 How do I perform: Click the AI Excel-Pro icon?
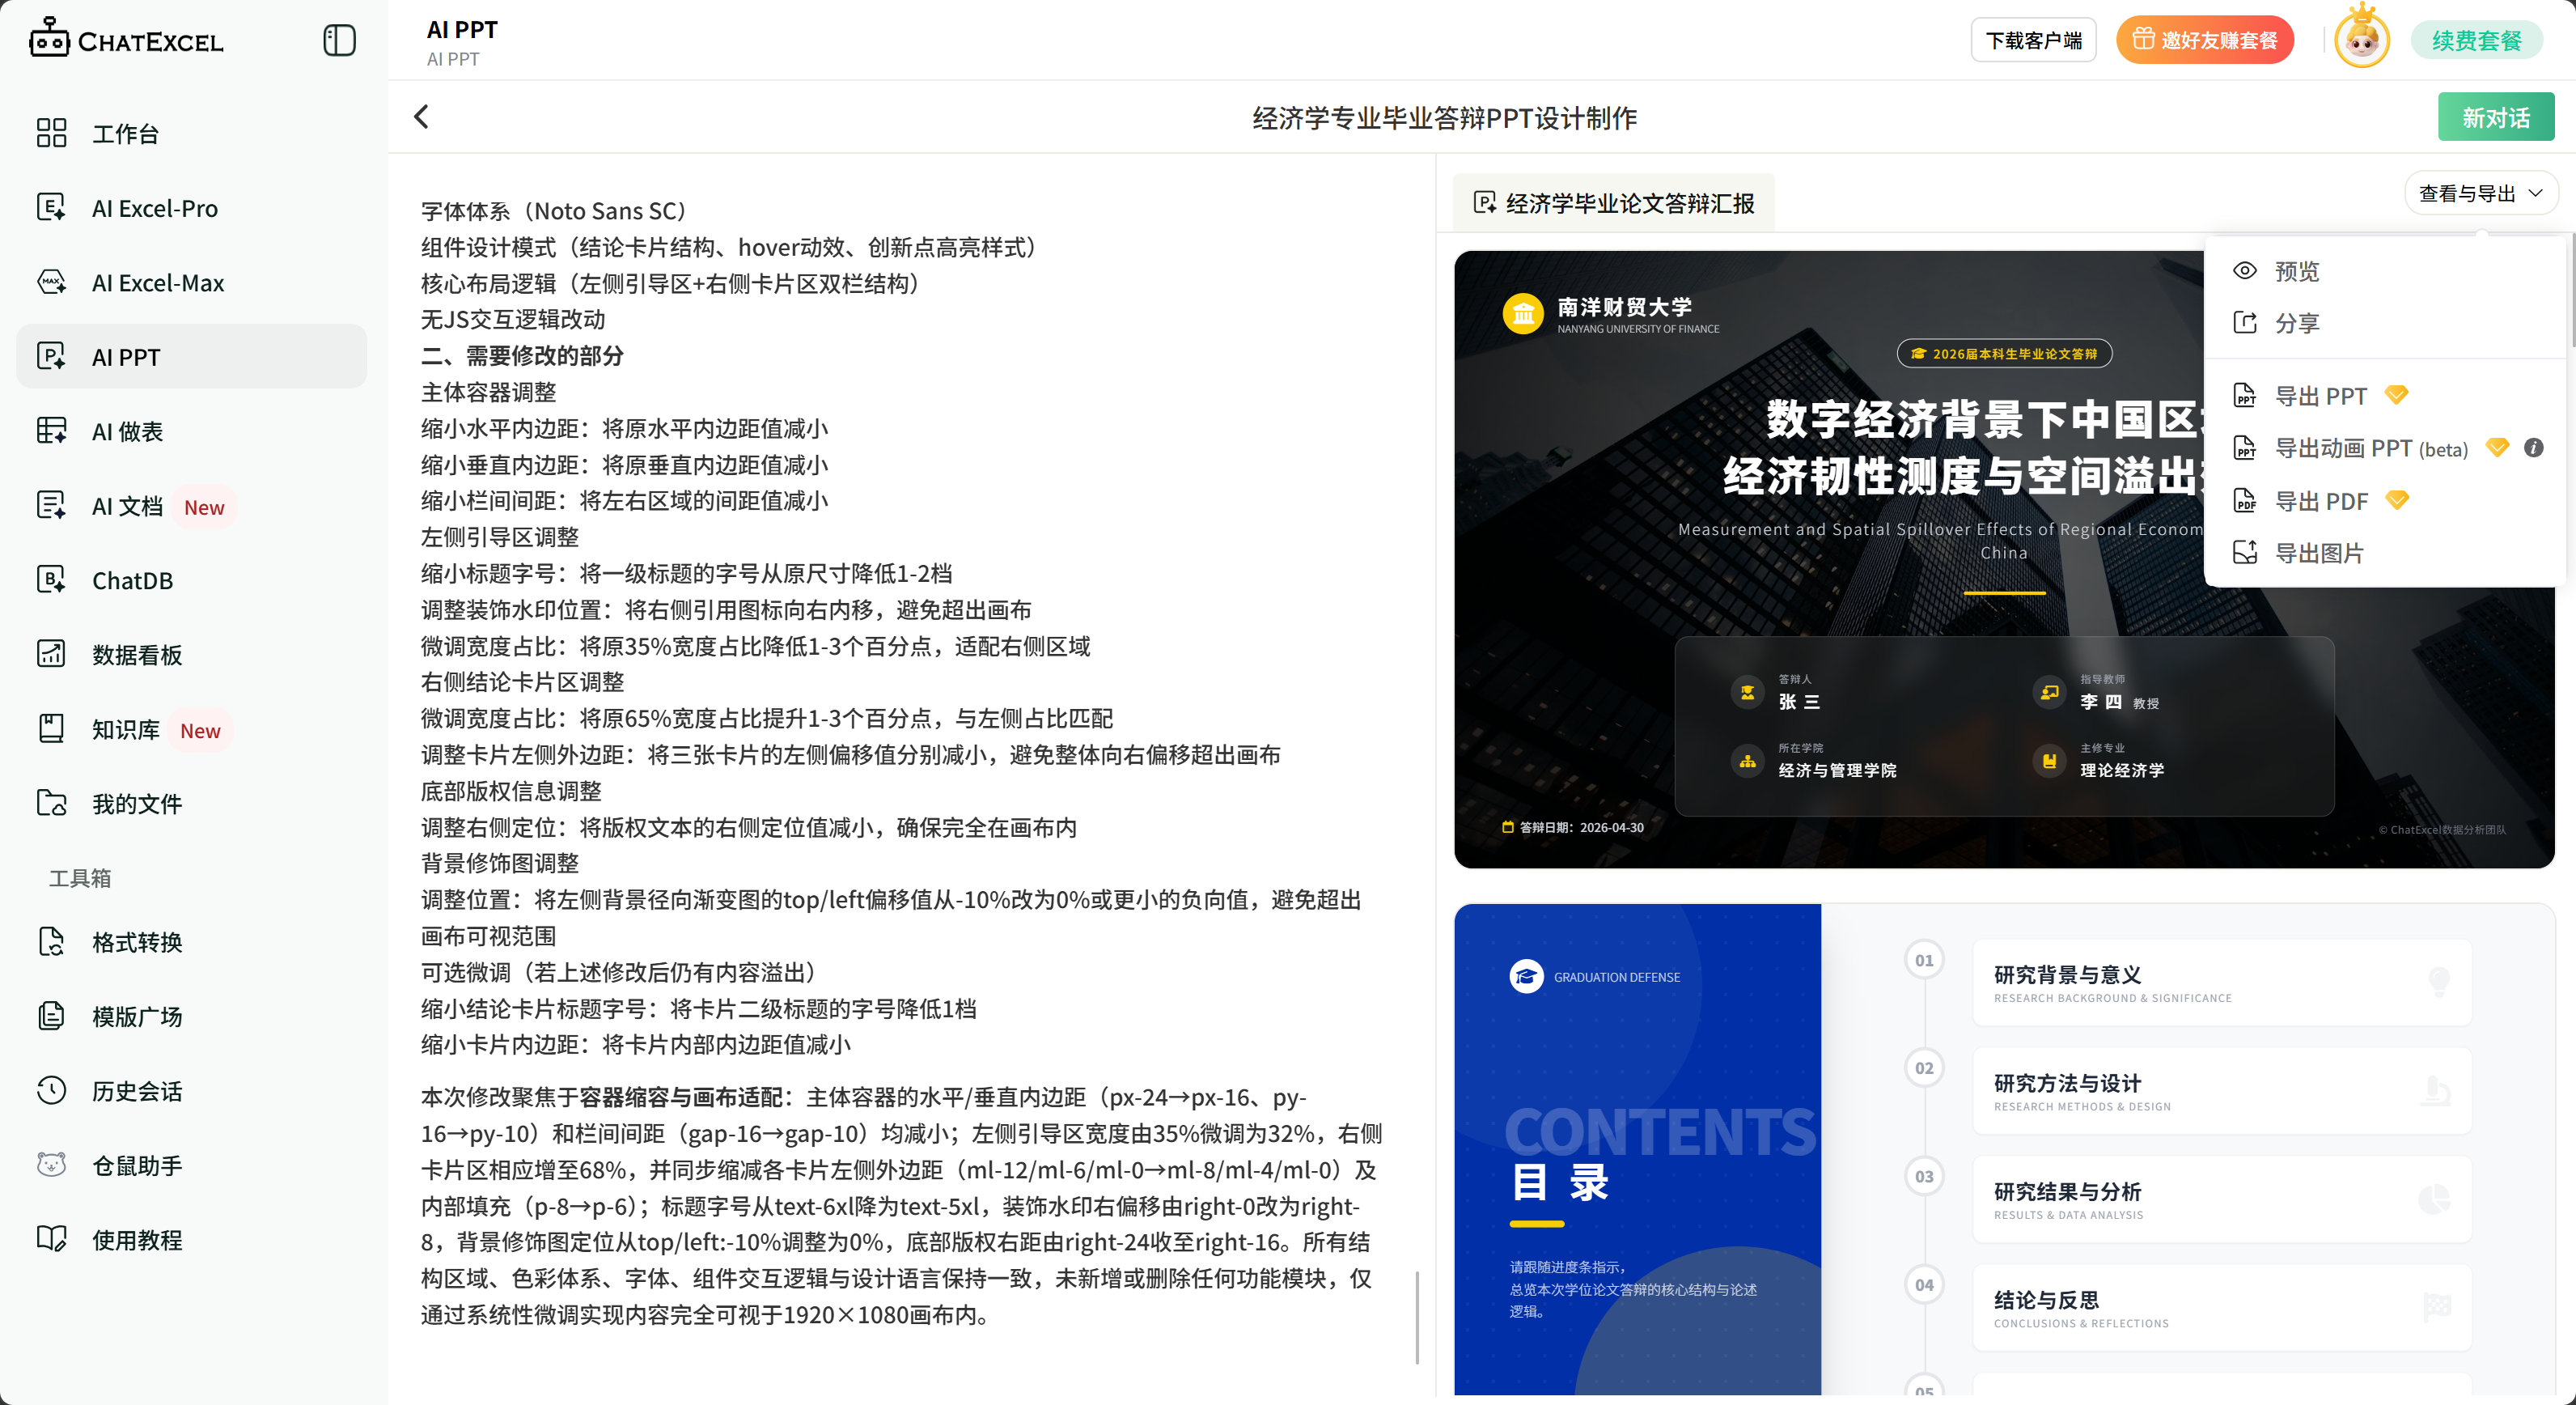coord(51,208)
